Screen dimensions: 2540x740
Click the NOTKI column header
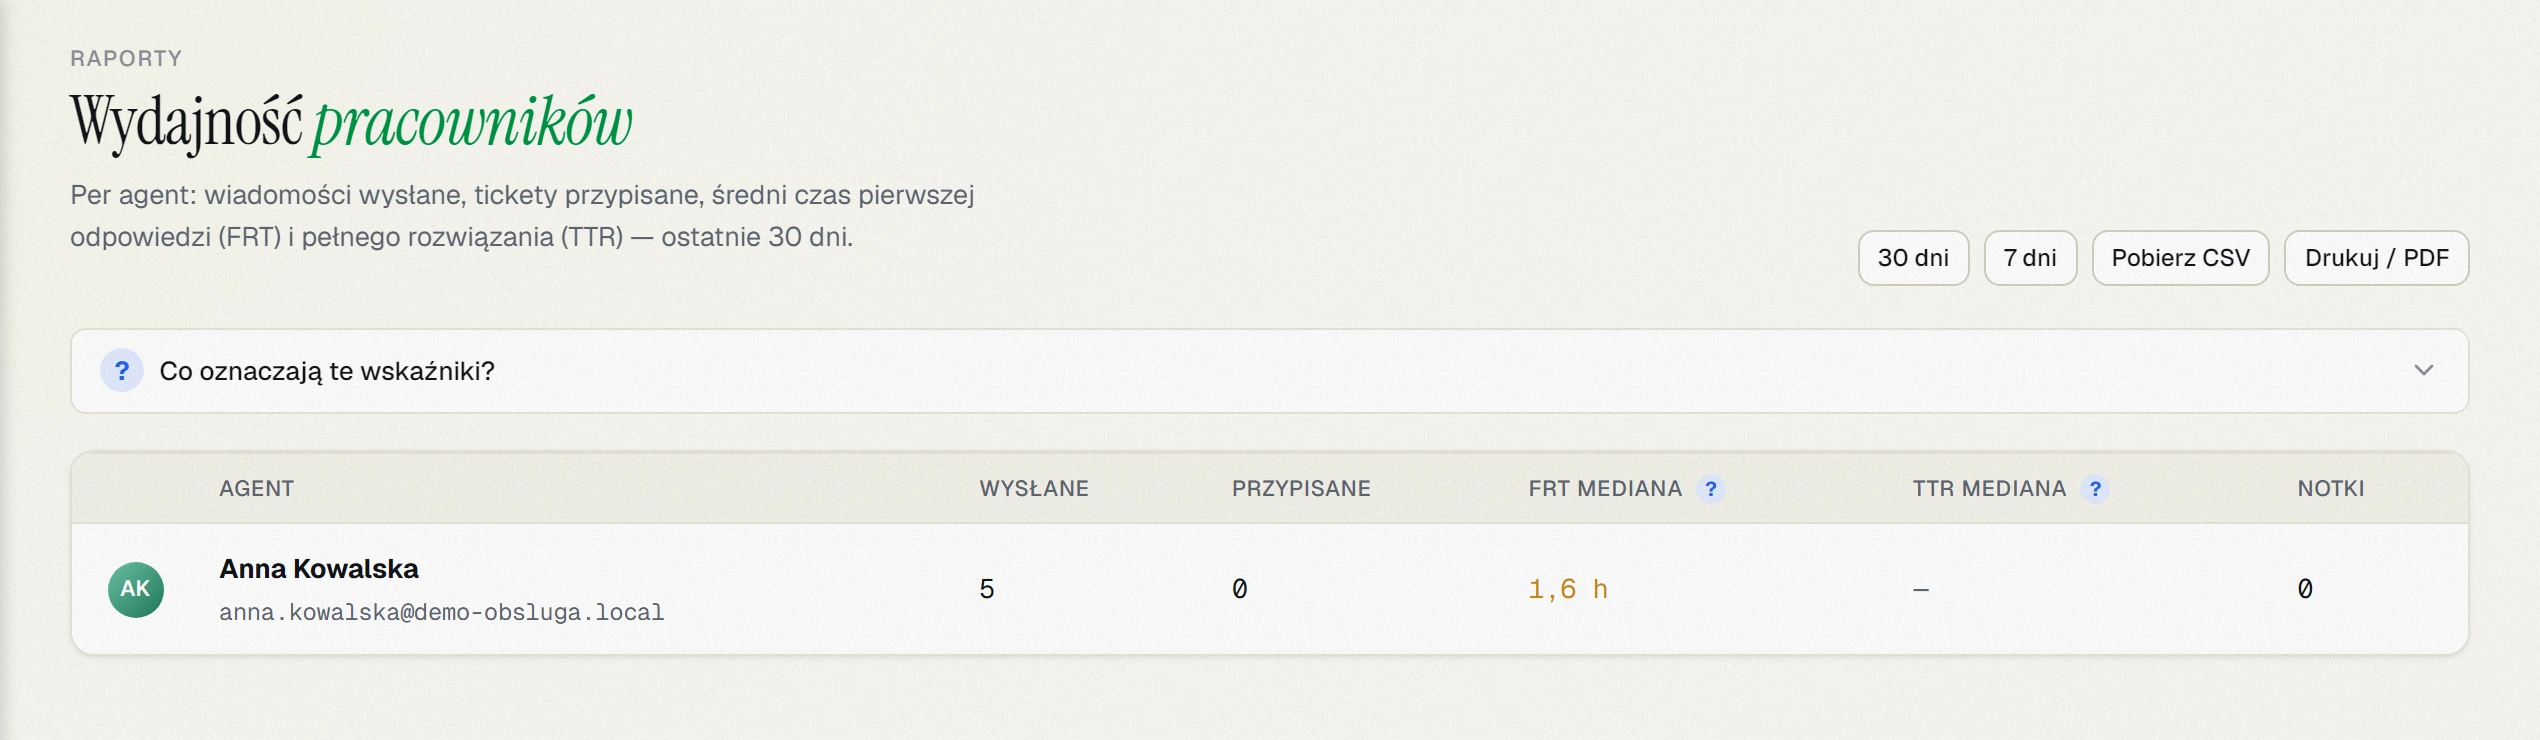tap(2331, 489)
